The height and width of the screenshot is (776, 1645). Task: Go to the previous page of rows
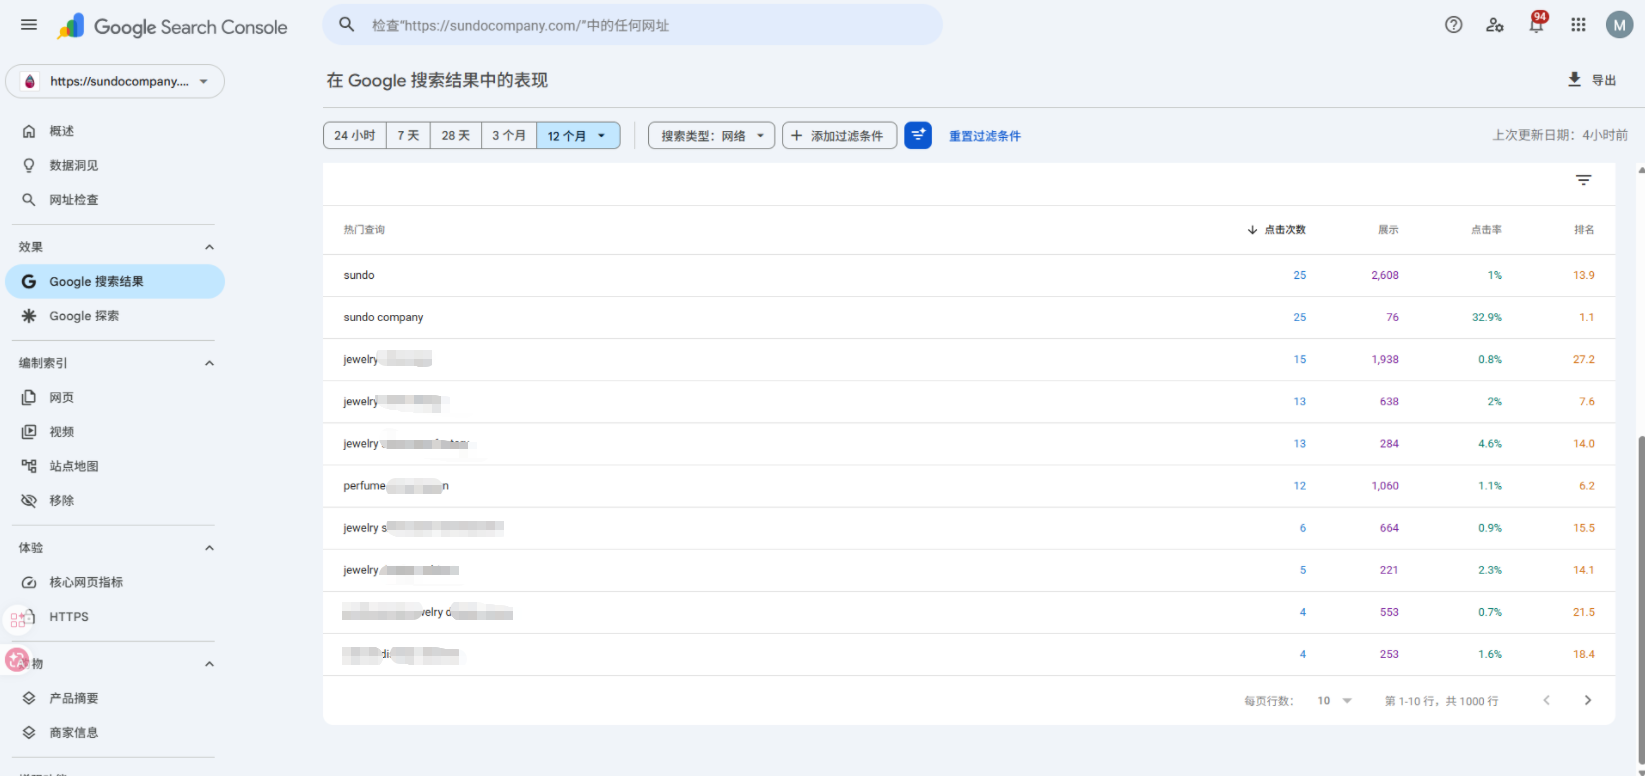(x=1546, y=700)
